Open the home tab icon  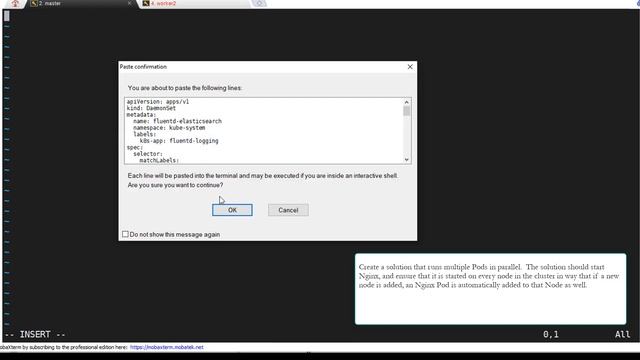click(x=15, y=3)
